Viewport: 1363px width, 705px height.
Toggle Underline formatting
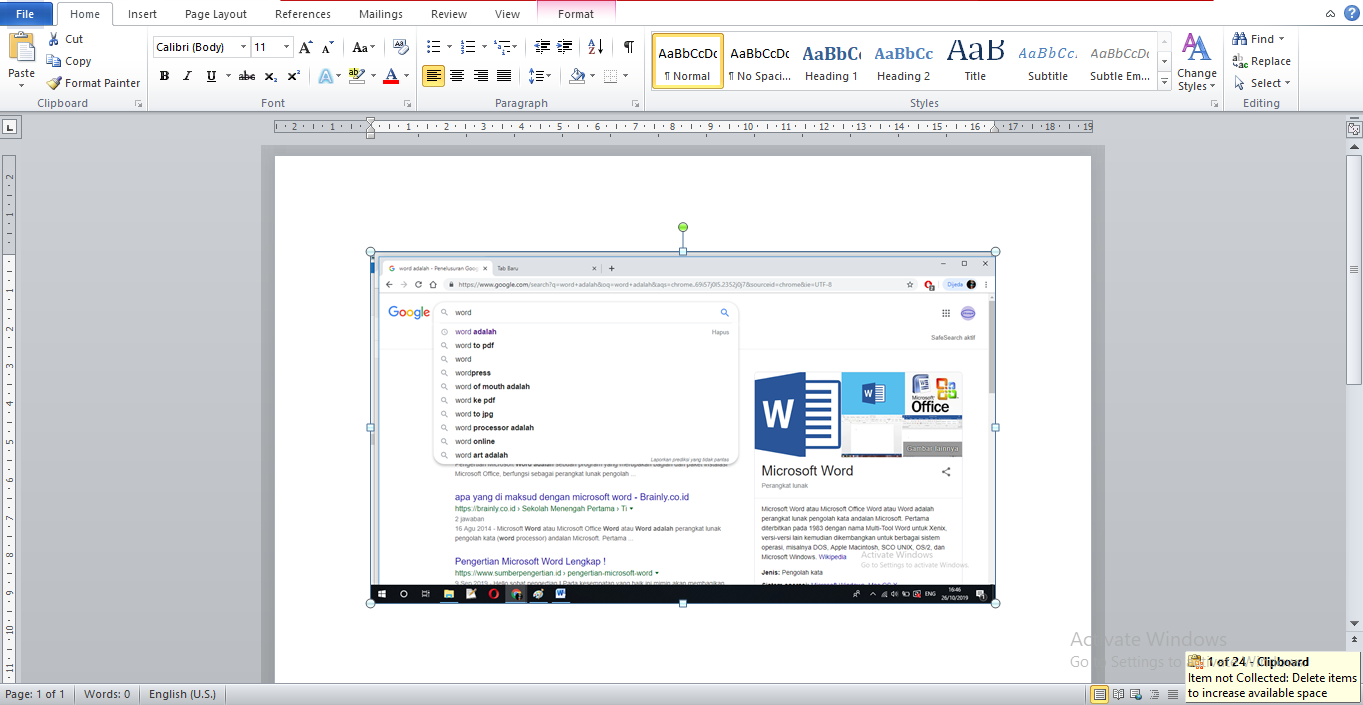[211, 76]
